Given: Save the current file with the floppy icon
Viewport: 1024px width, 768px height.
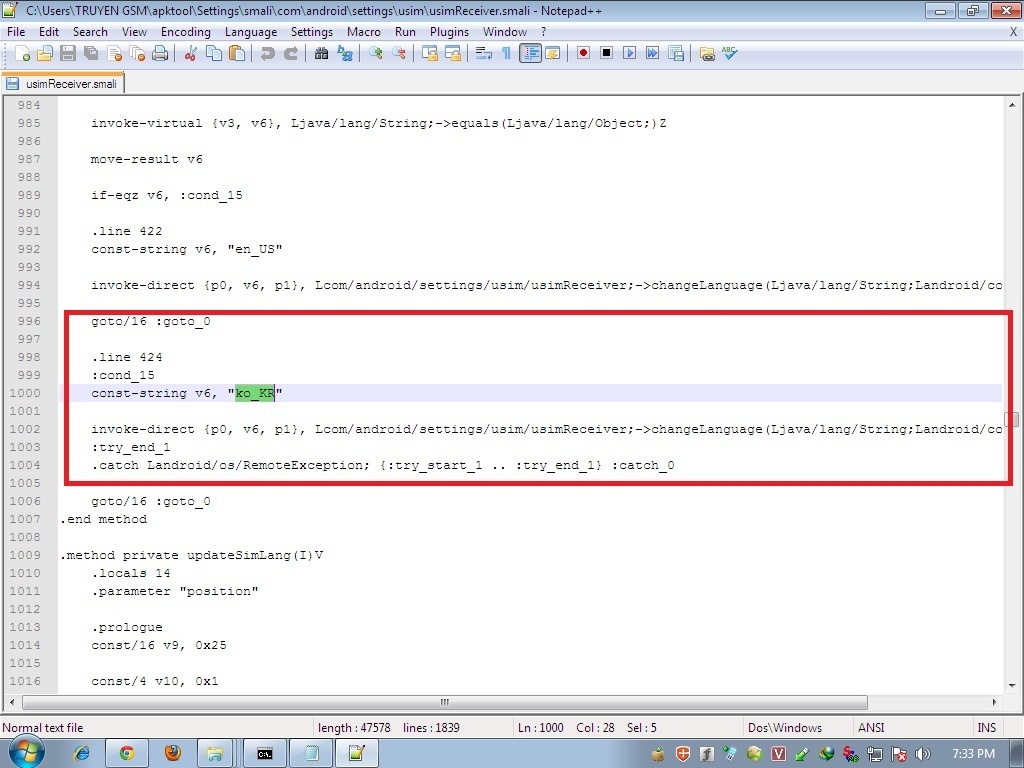Looking at the screenshot, I should (x=68, y=54).
